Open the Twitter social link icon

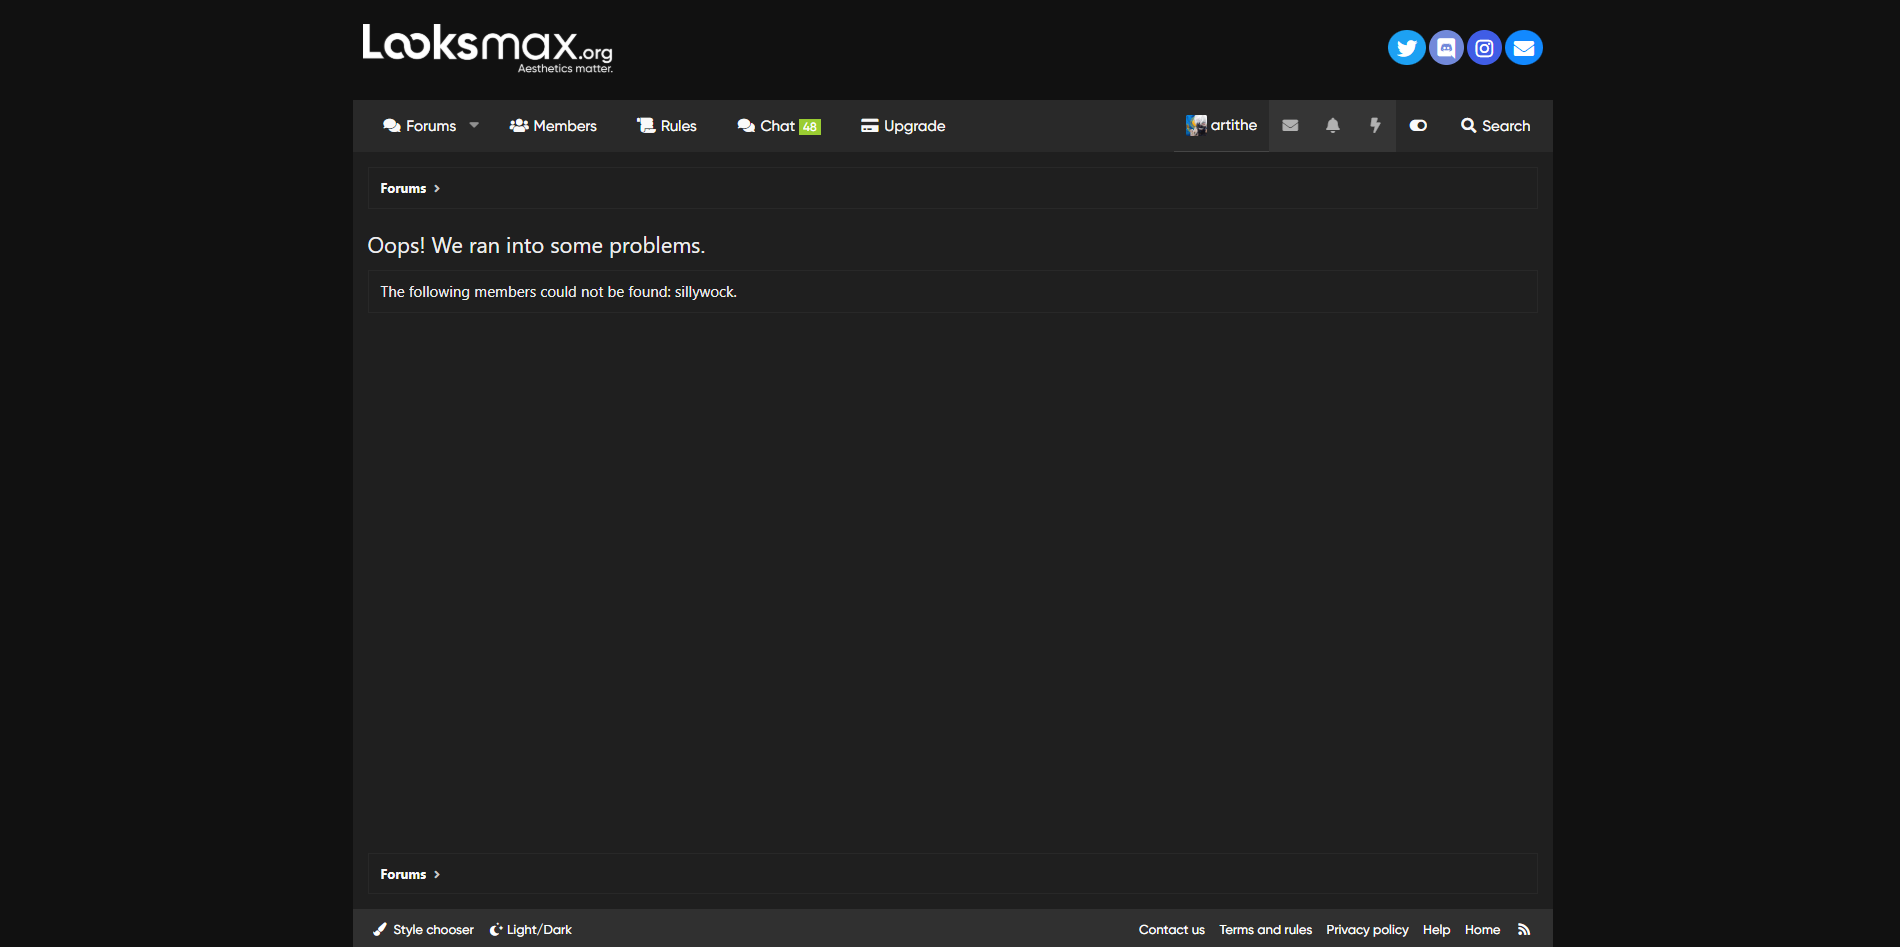(1406, 47)
